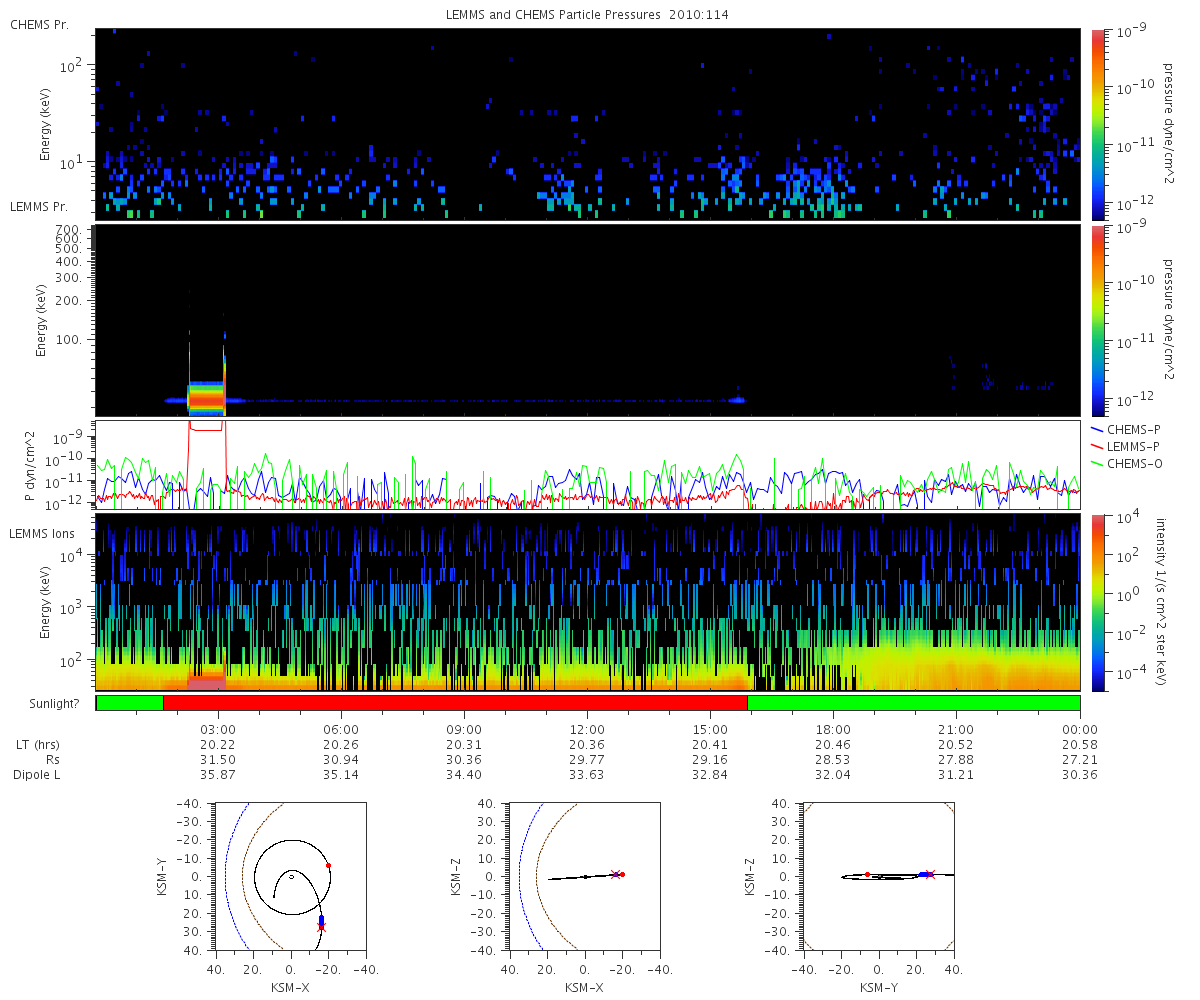Click the first green segment of the Sunlight bar

(130, 703)
